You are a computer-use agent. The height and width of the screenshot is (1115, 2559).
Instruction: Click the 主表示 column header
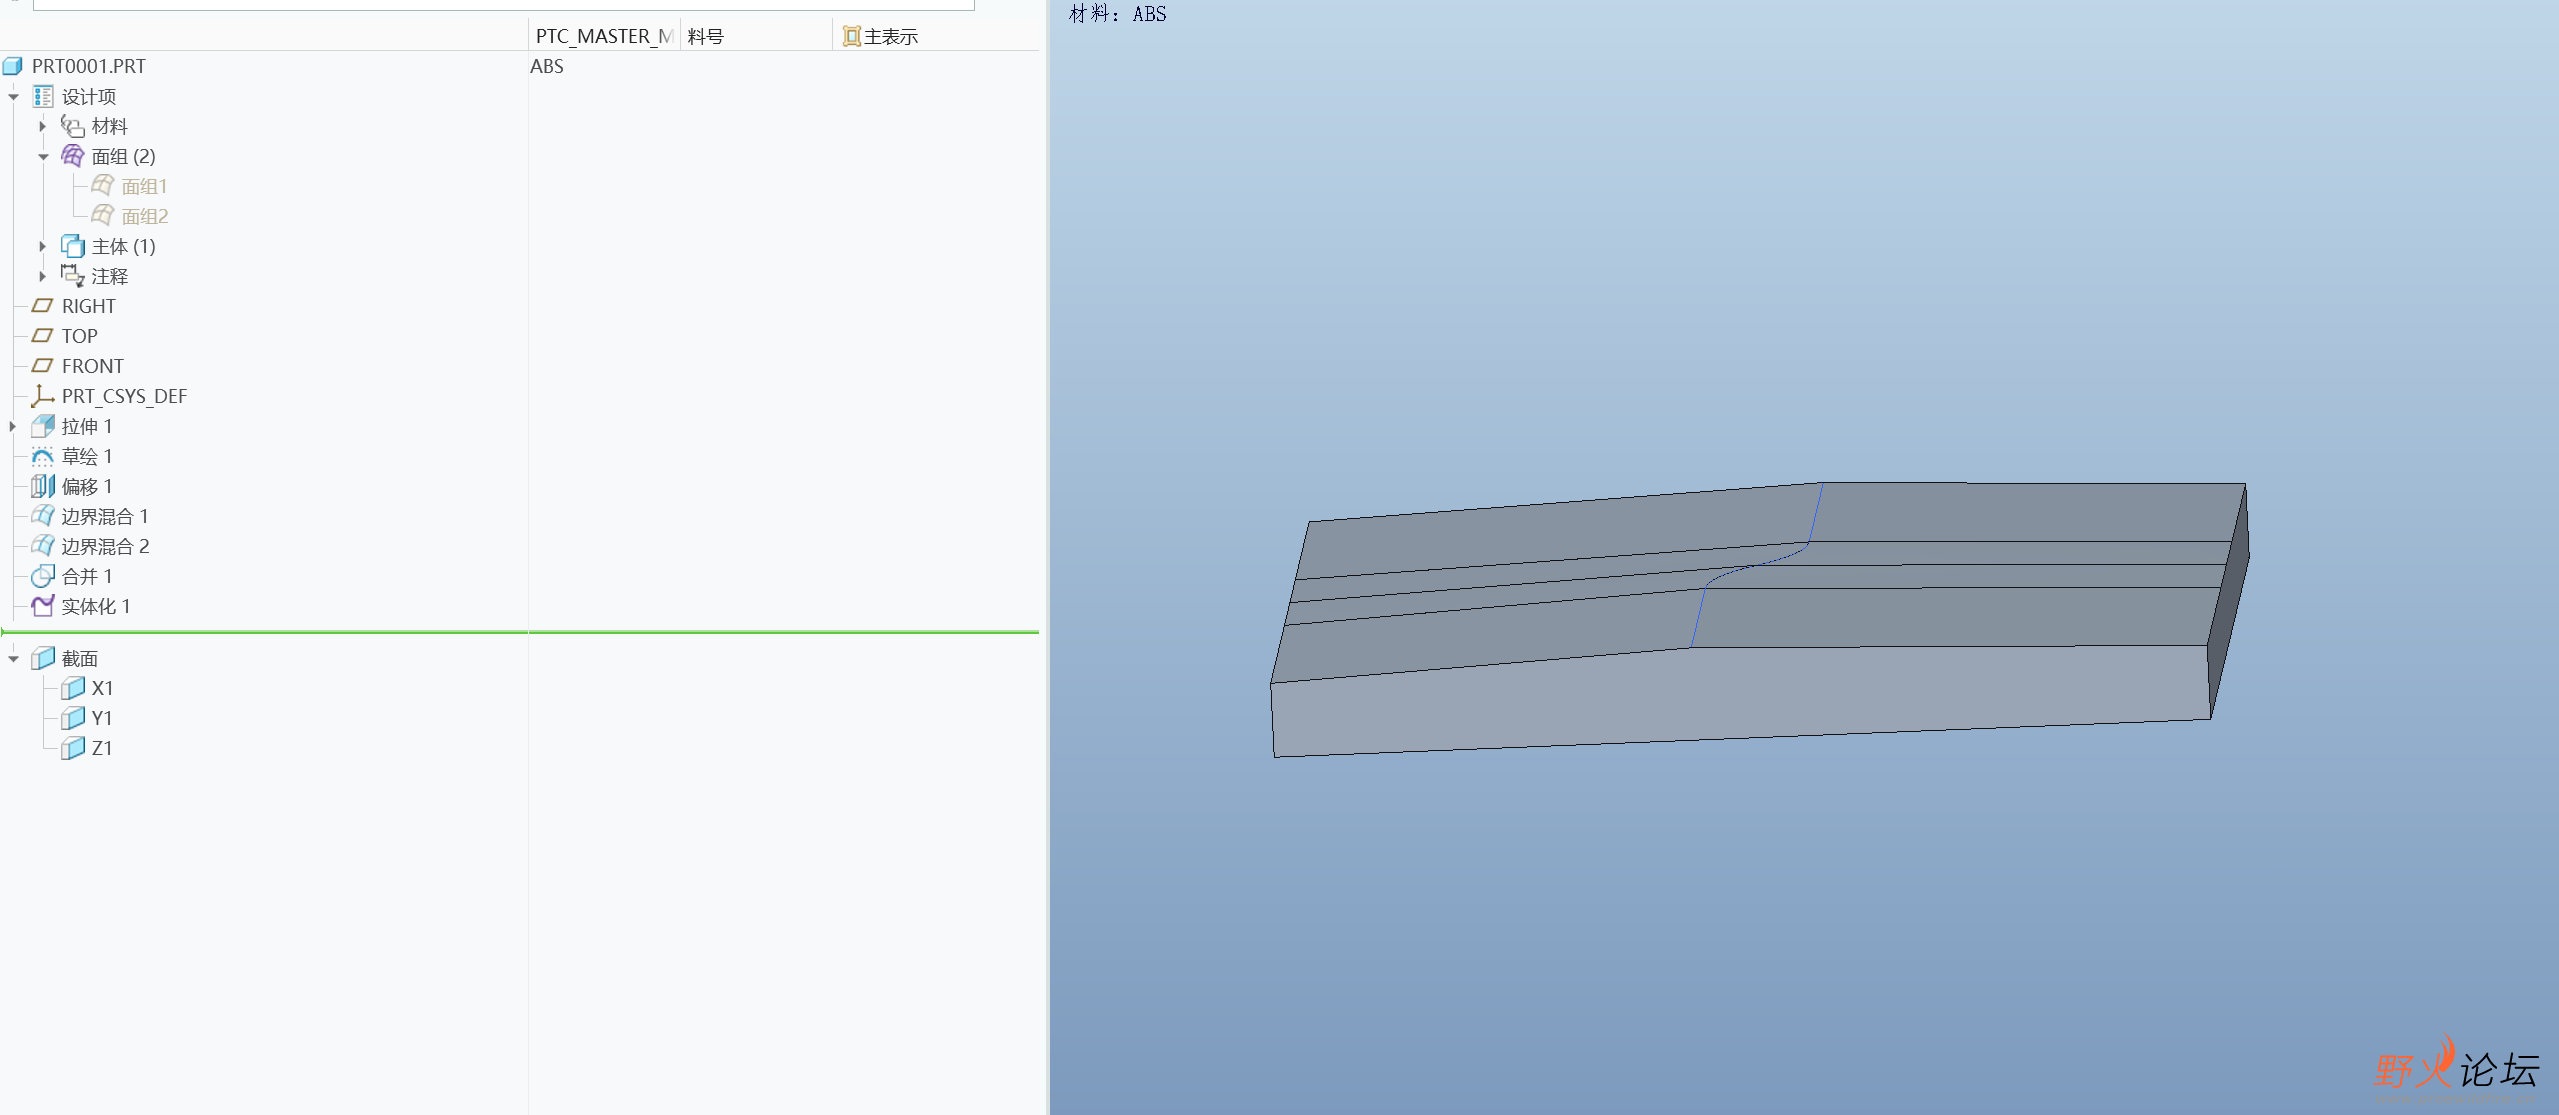889,36
